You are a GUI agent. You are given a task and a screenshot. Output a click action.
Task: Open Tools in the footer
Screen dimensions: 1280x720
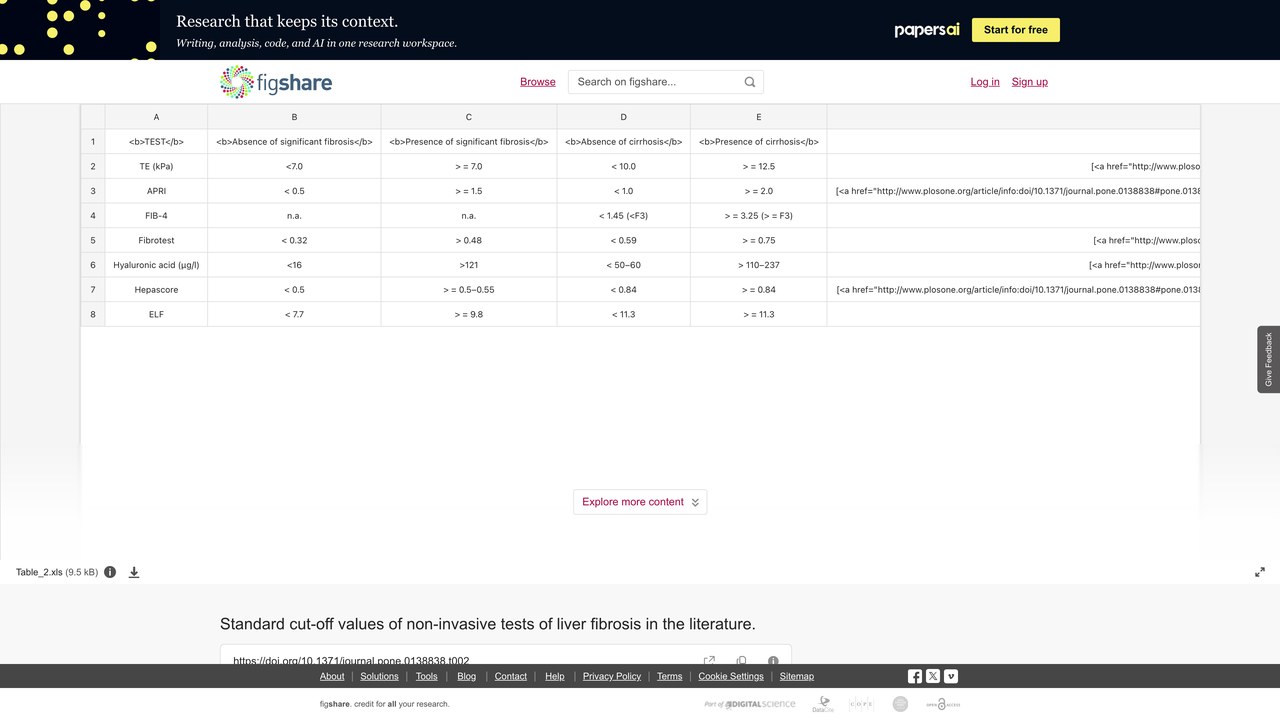427,676
